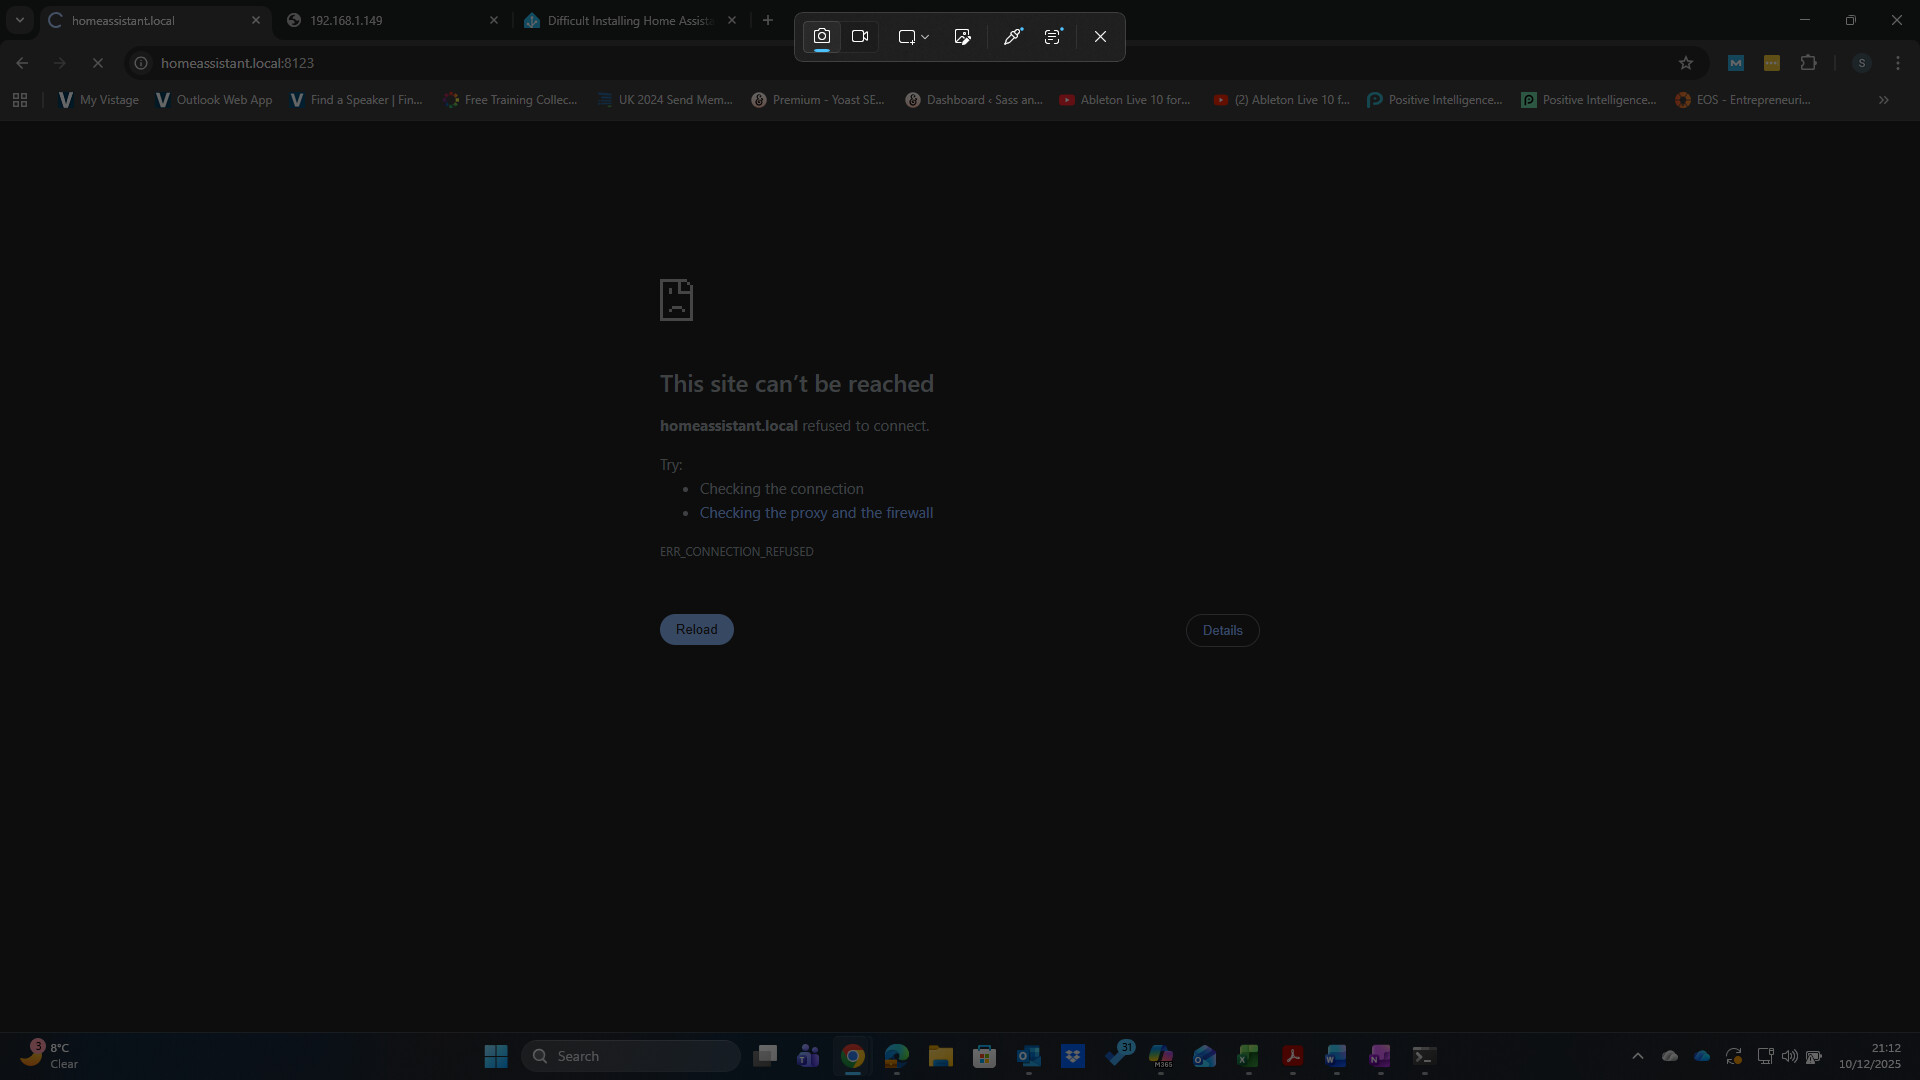The width and height of the screenshot is (1920, 1080).
Task: Open Checking the proxy and firewall link
Action: [816, 513]
